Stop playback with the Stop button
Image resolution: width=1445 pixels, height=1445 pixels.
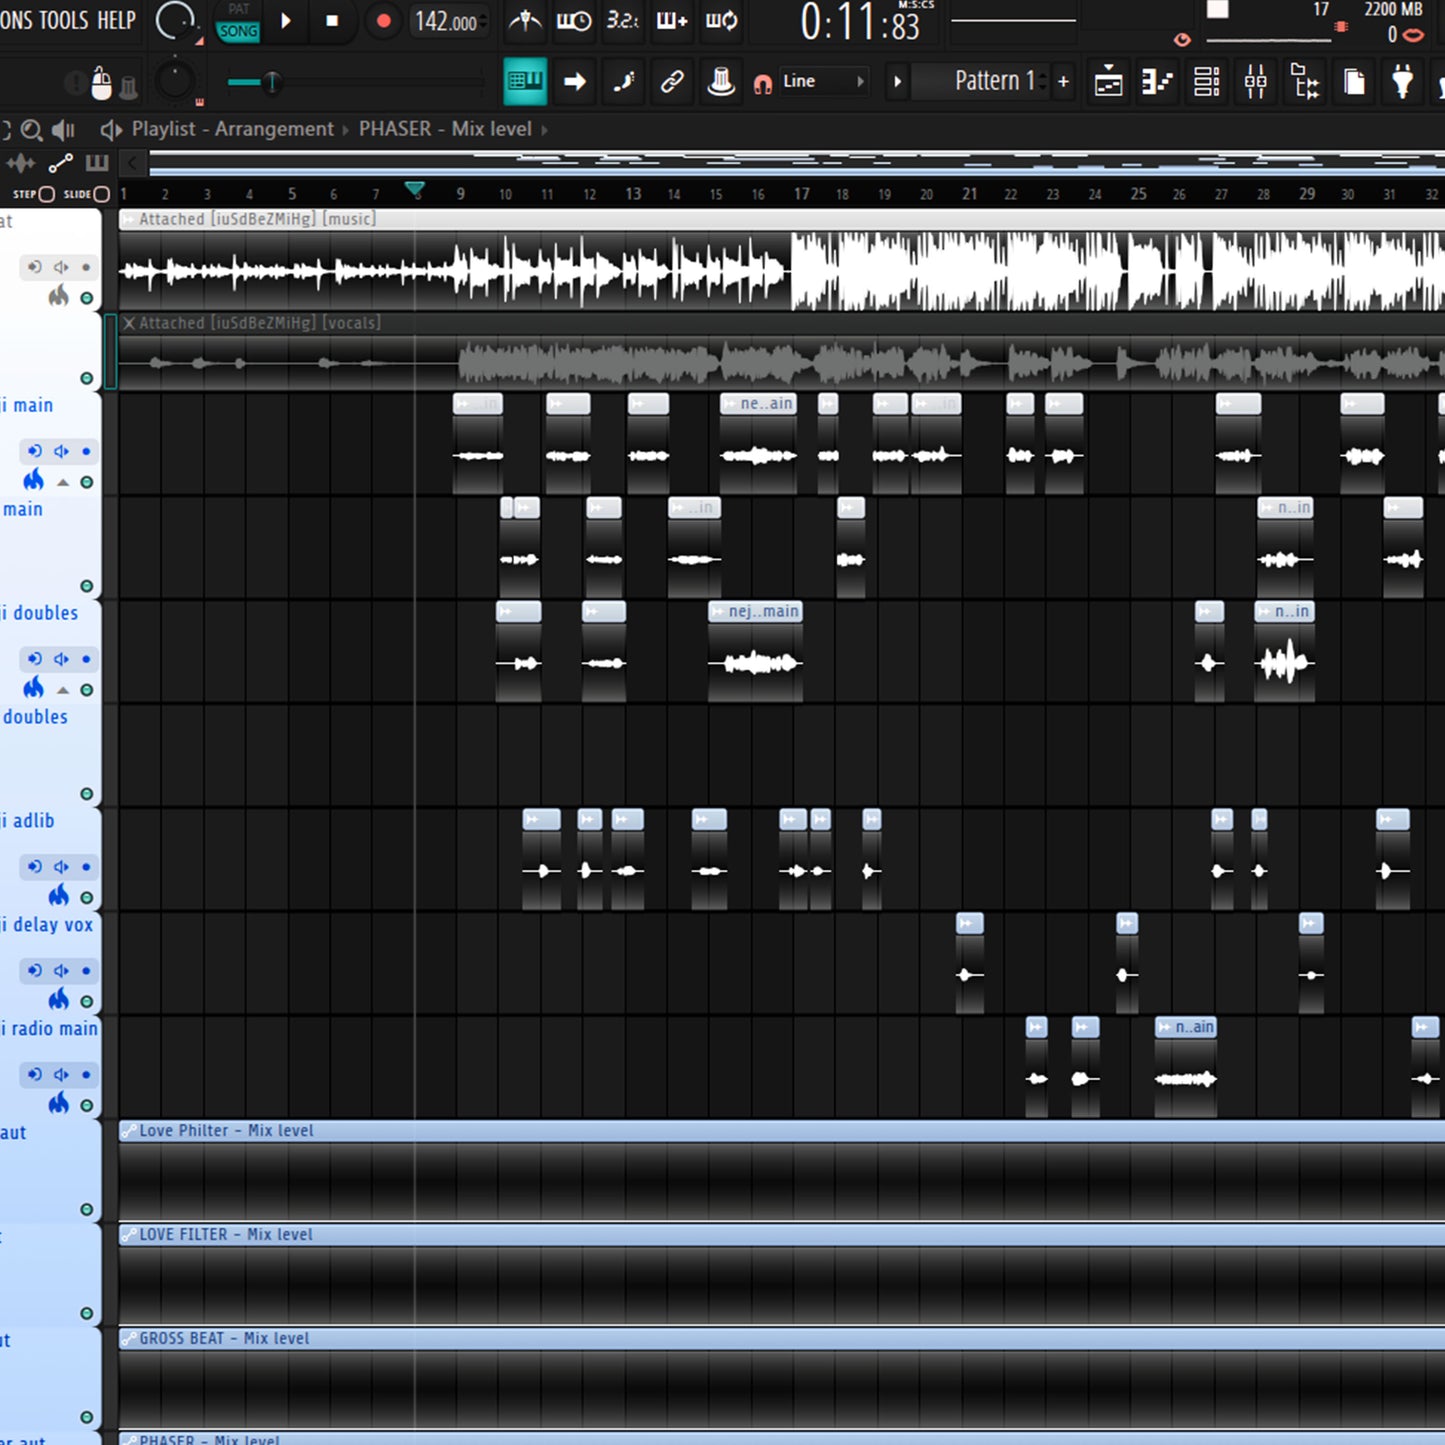[333, 21]
